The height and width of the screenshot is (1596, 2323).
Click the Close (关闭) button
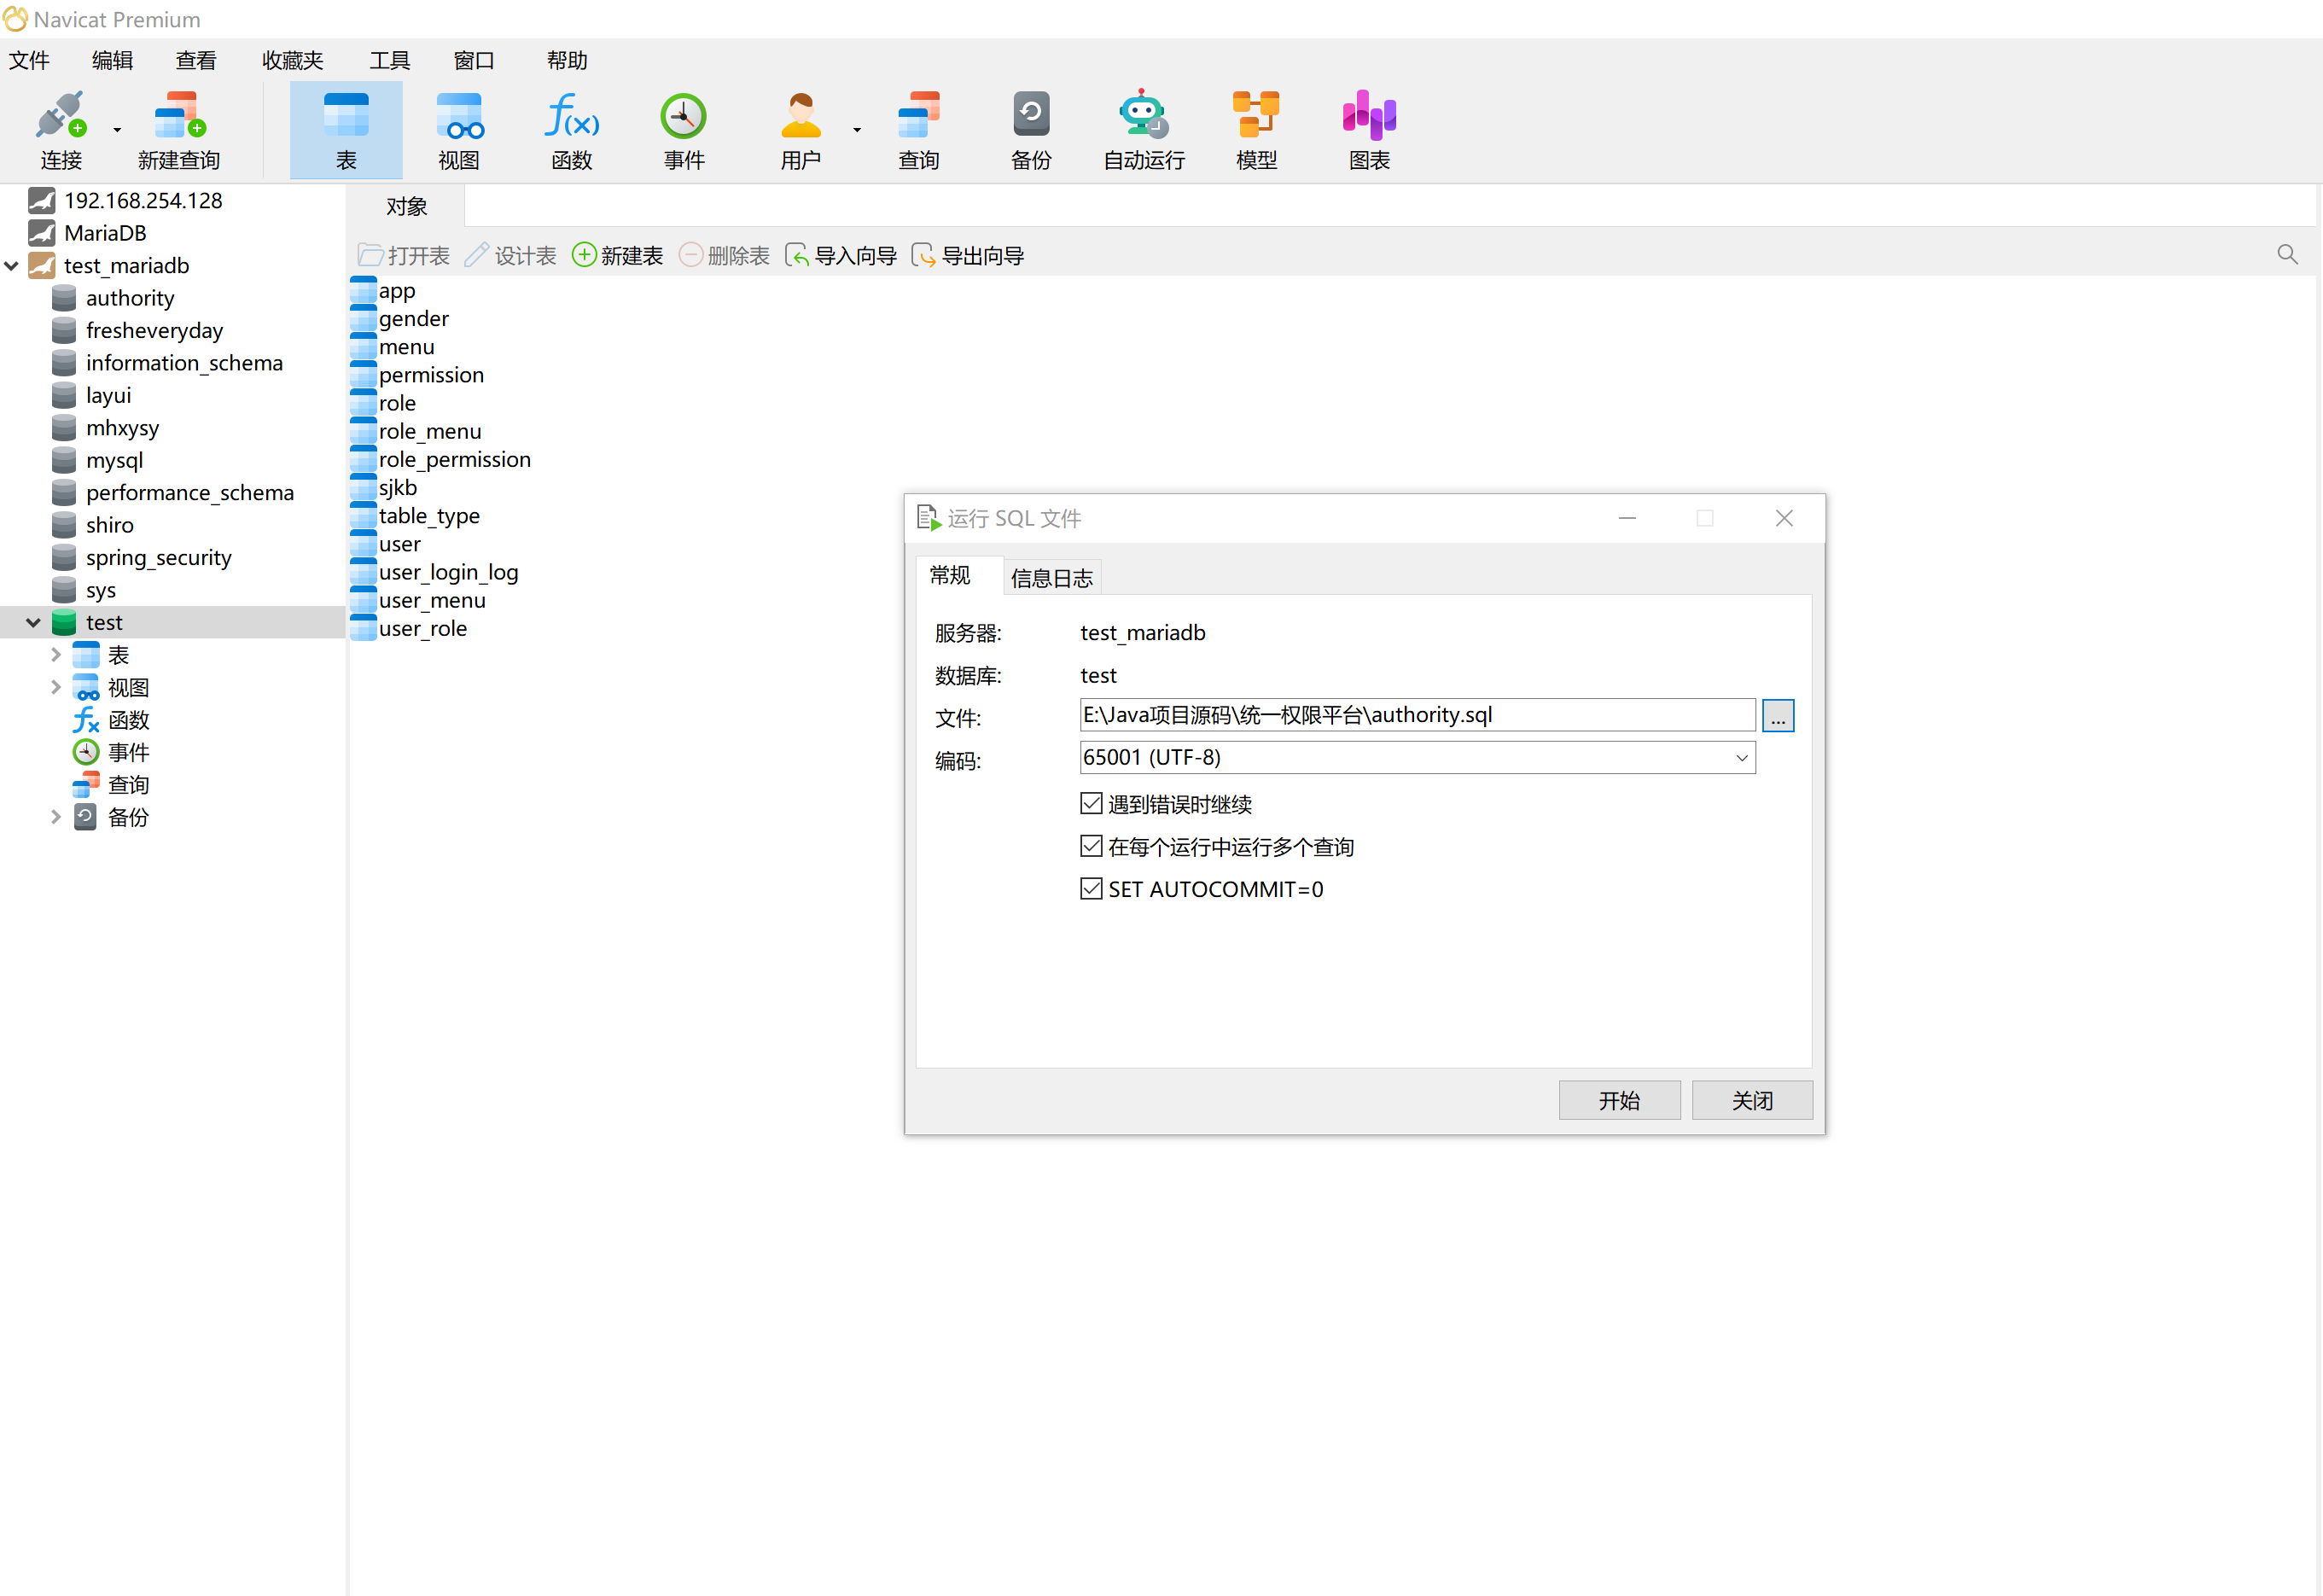(x=1752, y=1101)
